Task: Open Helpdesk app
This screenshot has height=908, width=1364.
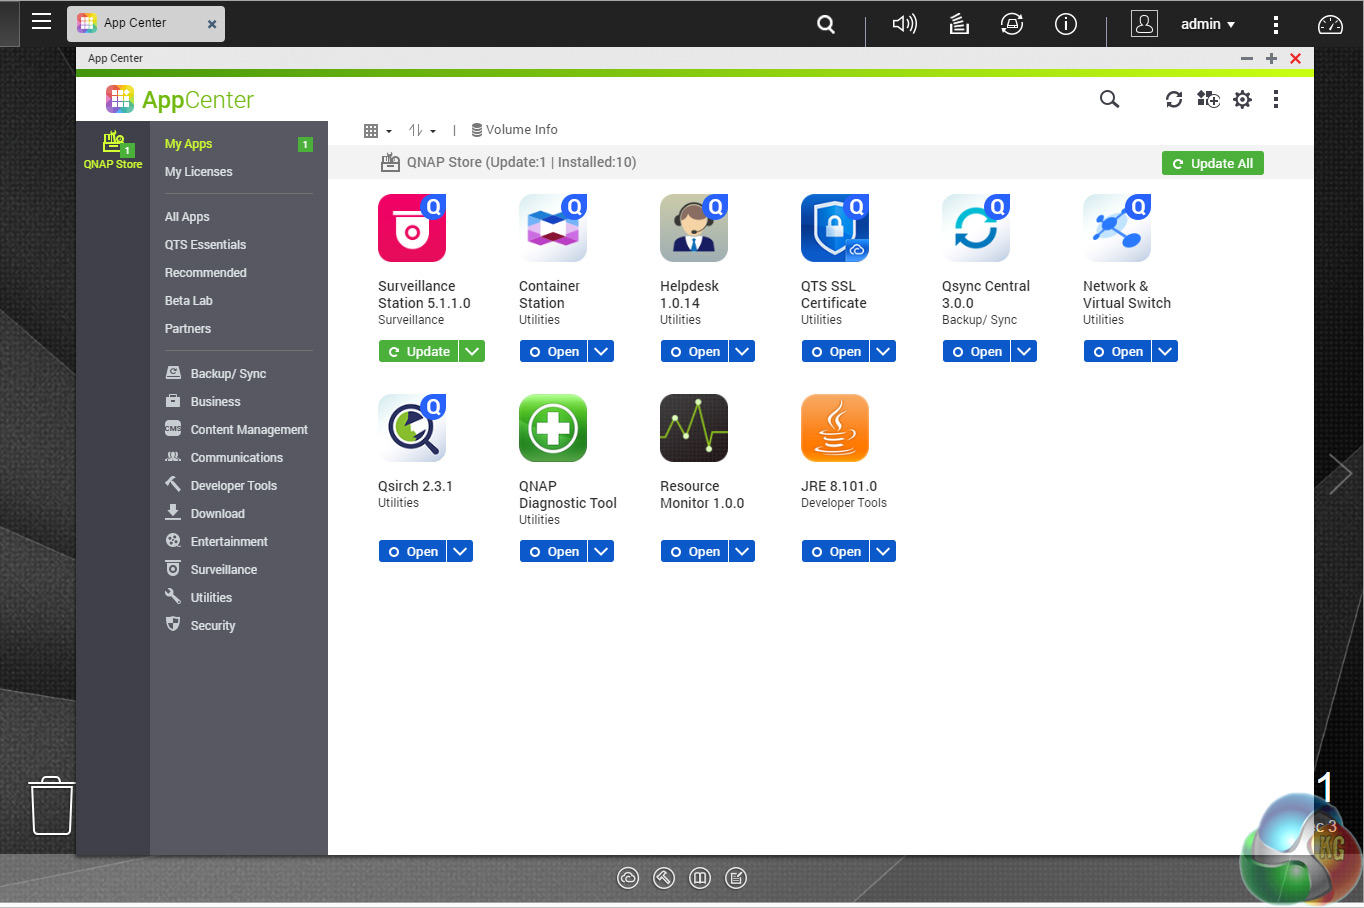Action: tap(694, 352)
